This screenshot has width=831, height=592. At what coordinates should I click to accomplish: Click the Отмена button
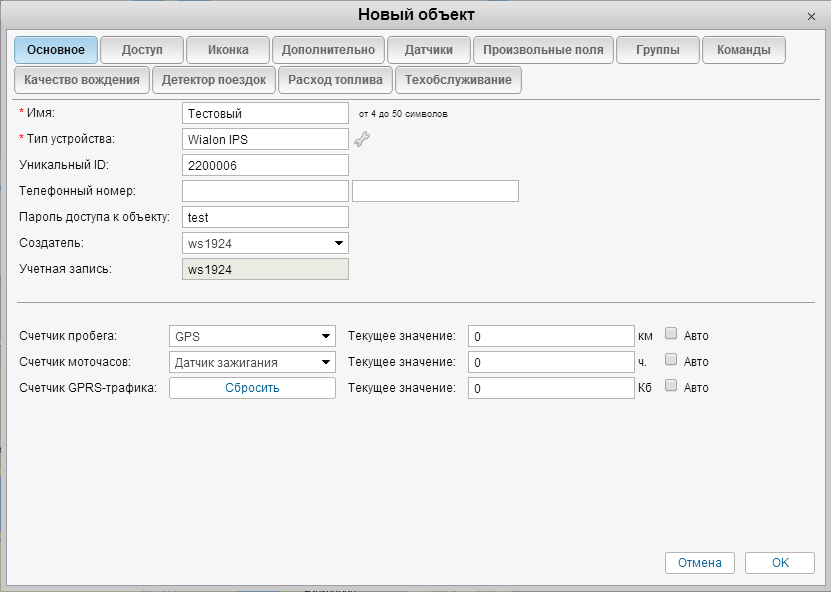click(700, 563)
